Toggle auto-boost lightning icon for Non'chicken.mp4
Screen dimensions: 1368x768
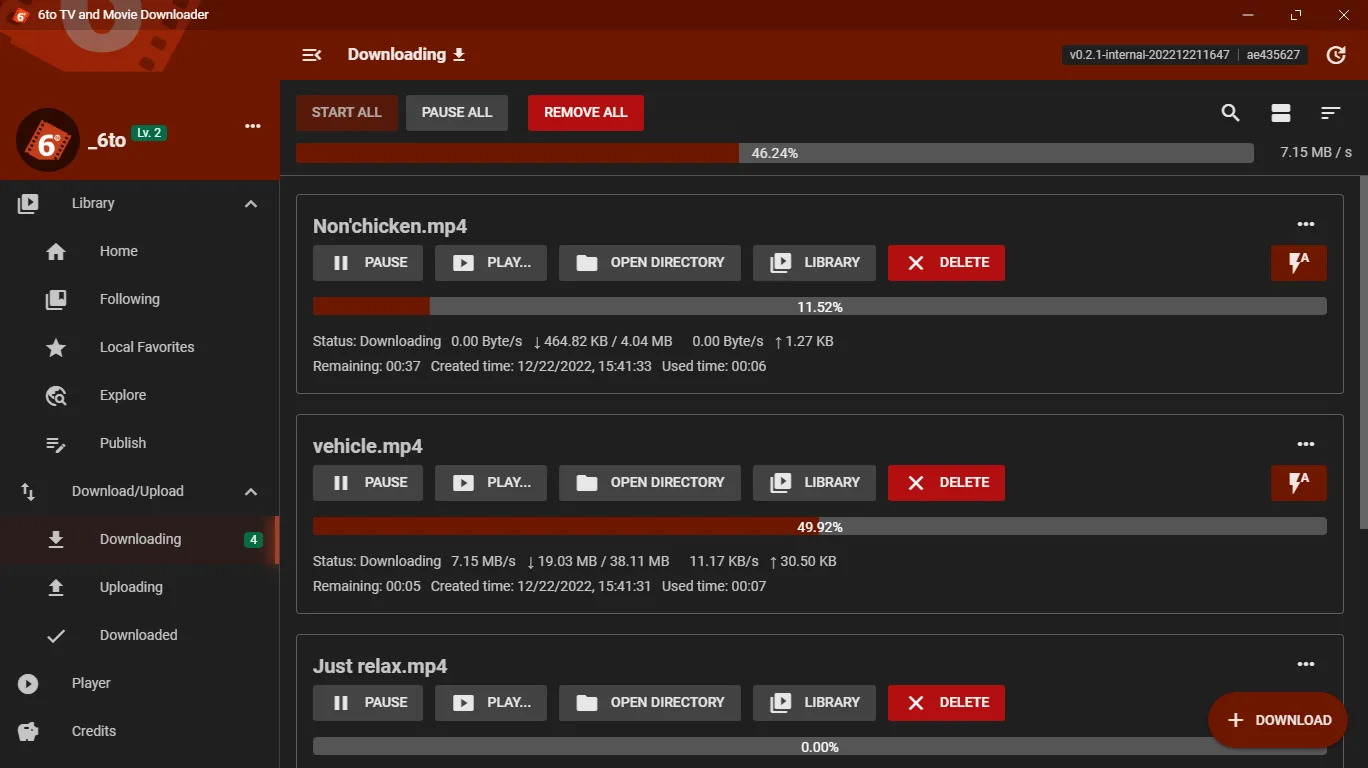coord(1299,263)
